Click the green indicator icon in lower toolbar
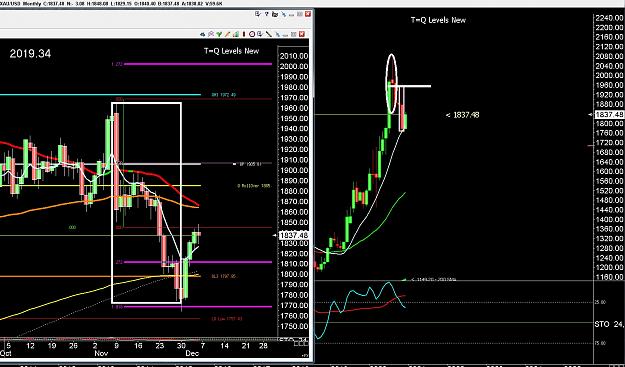The width and height of the screenshot is (625, 367). (x=219, y=34)
